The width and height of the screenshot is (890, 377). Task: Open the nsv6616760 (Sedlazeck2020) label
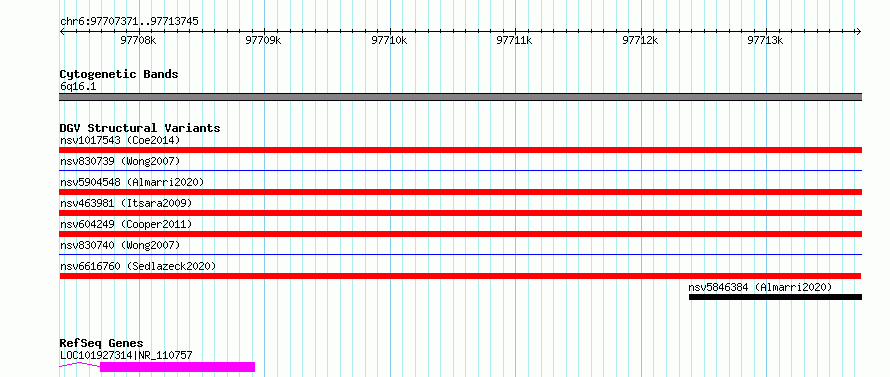(x=138, y=266)
